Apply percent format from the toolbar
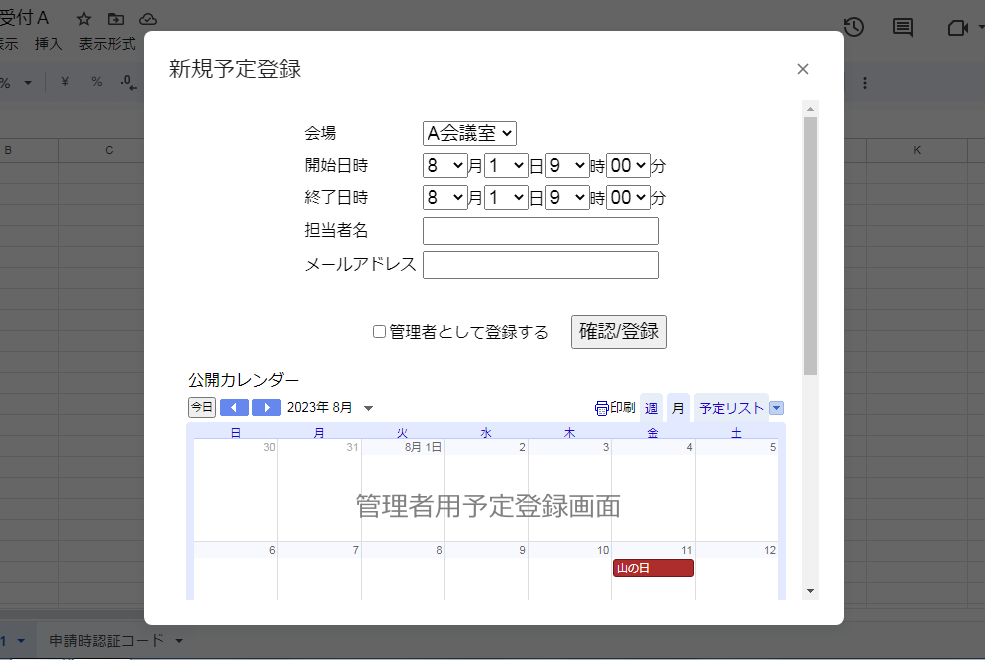 click(x=96, y=82)
